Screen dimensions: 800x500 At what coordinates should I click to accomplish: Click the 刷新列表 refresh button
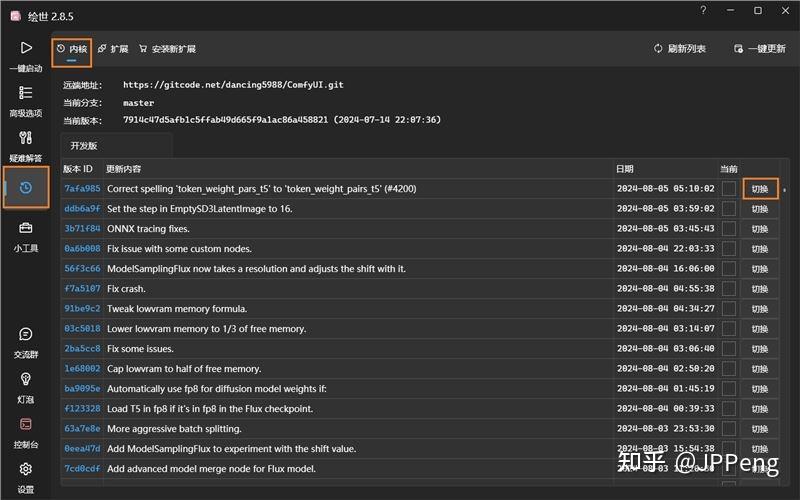[x=680, y=48]
